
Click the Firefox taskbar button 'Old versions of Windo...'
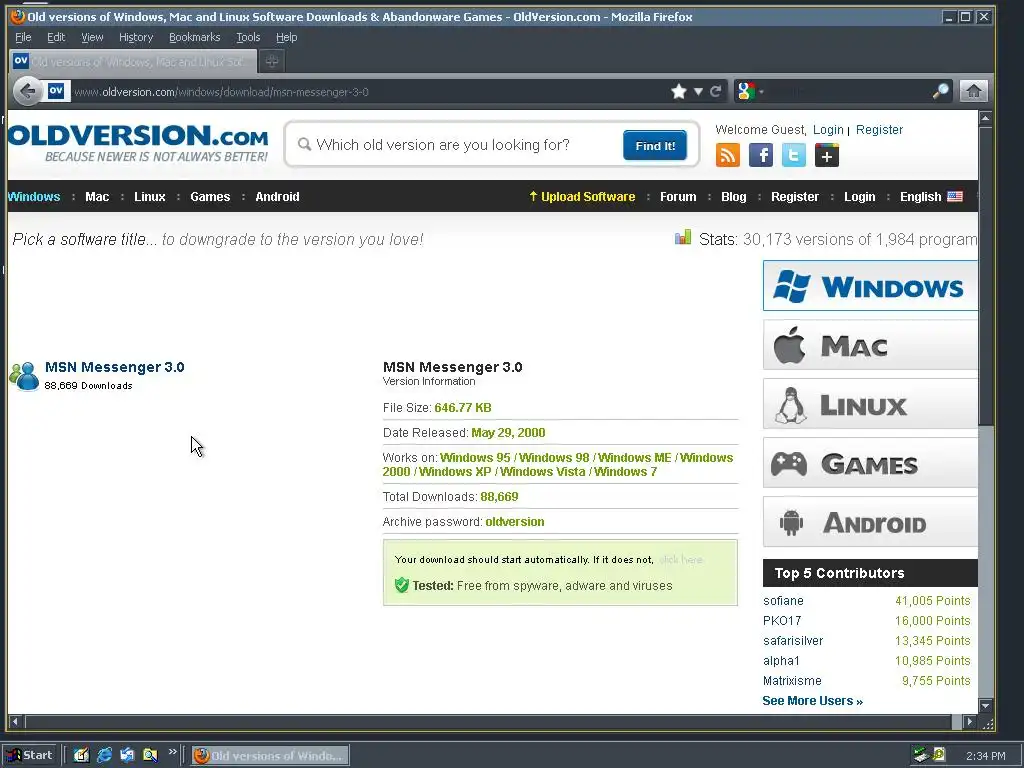270,756
